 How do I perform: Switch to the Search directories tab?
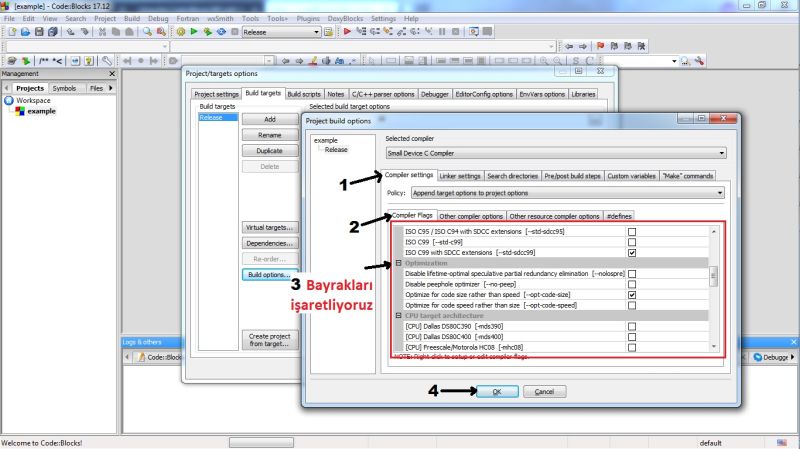(x=512, y=176)
